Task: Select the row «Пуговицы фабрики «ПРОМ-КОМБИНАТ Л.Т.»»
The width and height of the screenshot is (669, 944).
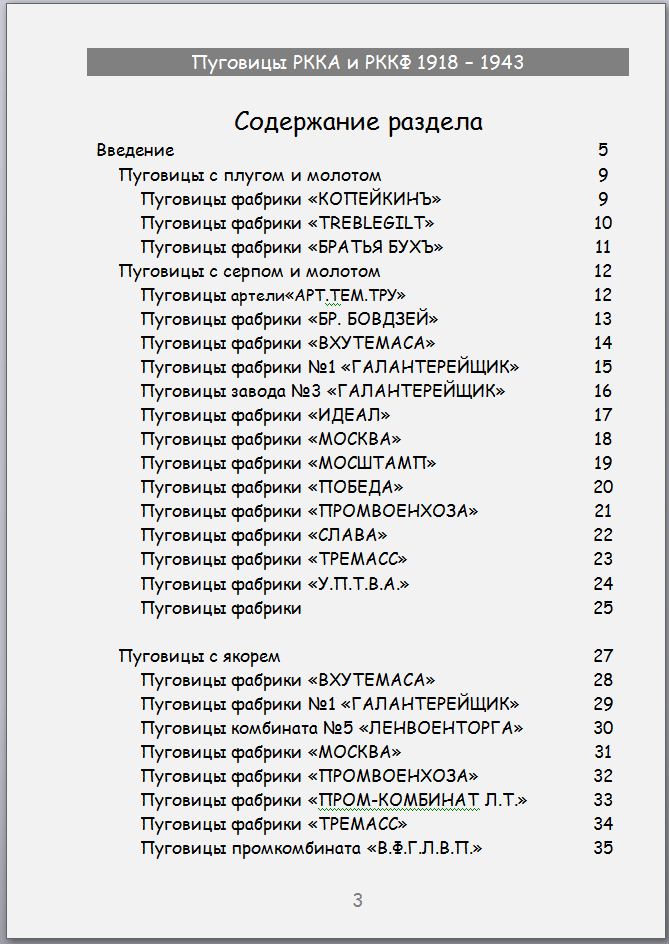Action: [334, 800]
